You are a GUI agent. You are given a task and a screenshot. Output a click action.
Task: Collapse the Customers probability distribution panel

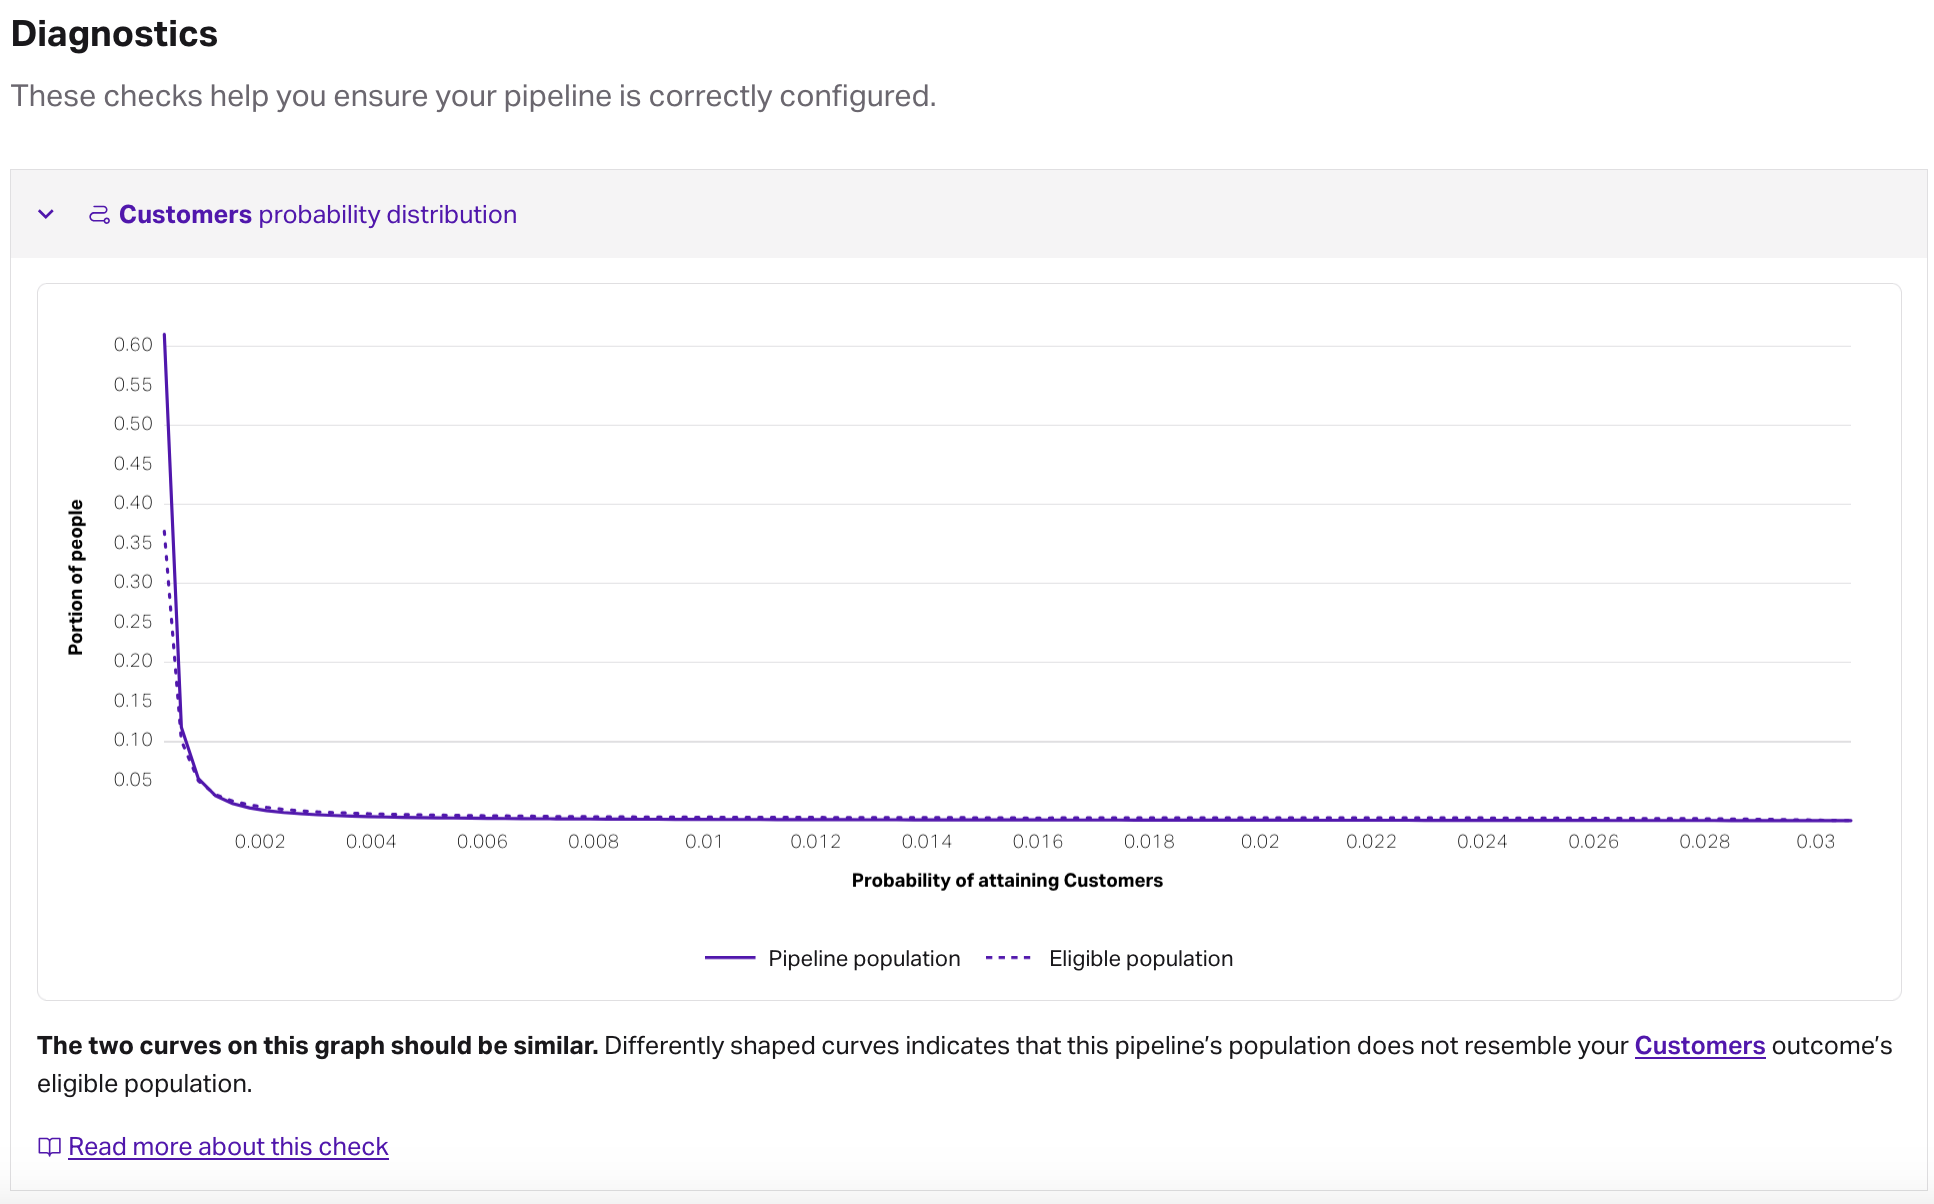[x=46, y=214]
